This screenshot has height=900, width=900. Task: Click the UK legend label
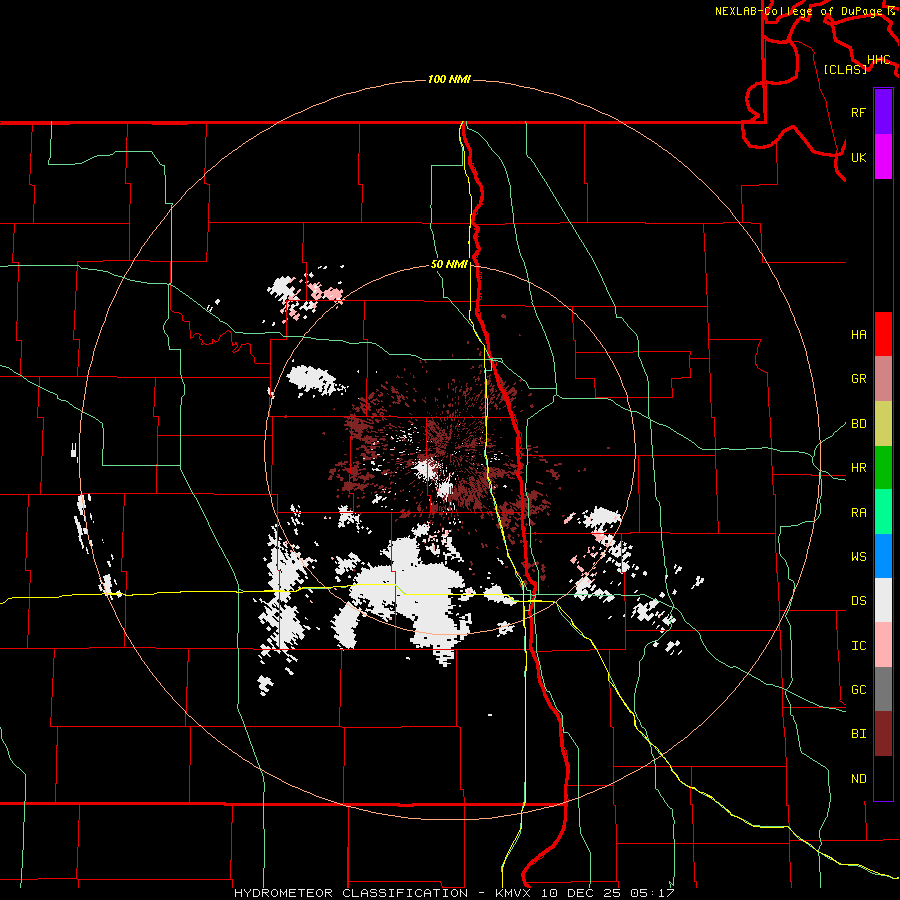(x=859, y=157)
